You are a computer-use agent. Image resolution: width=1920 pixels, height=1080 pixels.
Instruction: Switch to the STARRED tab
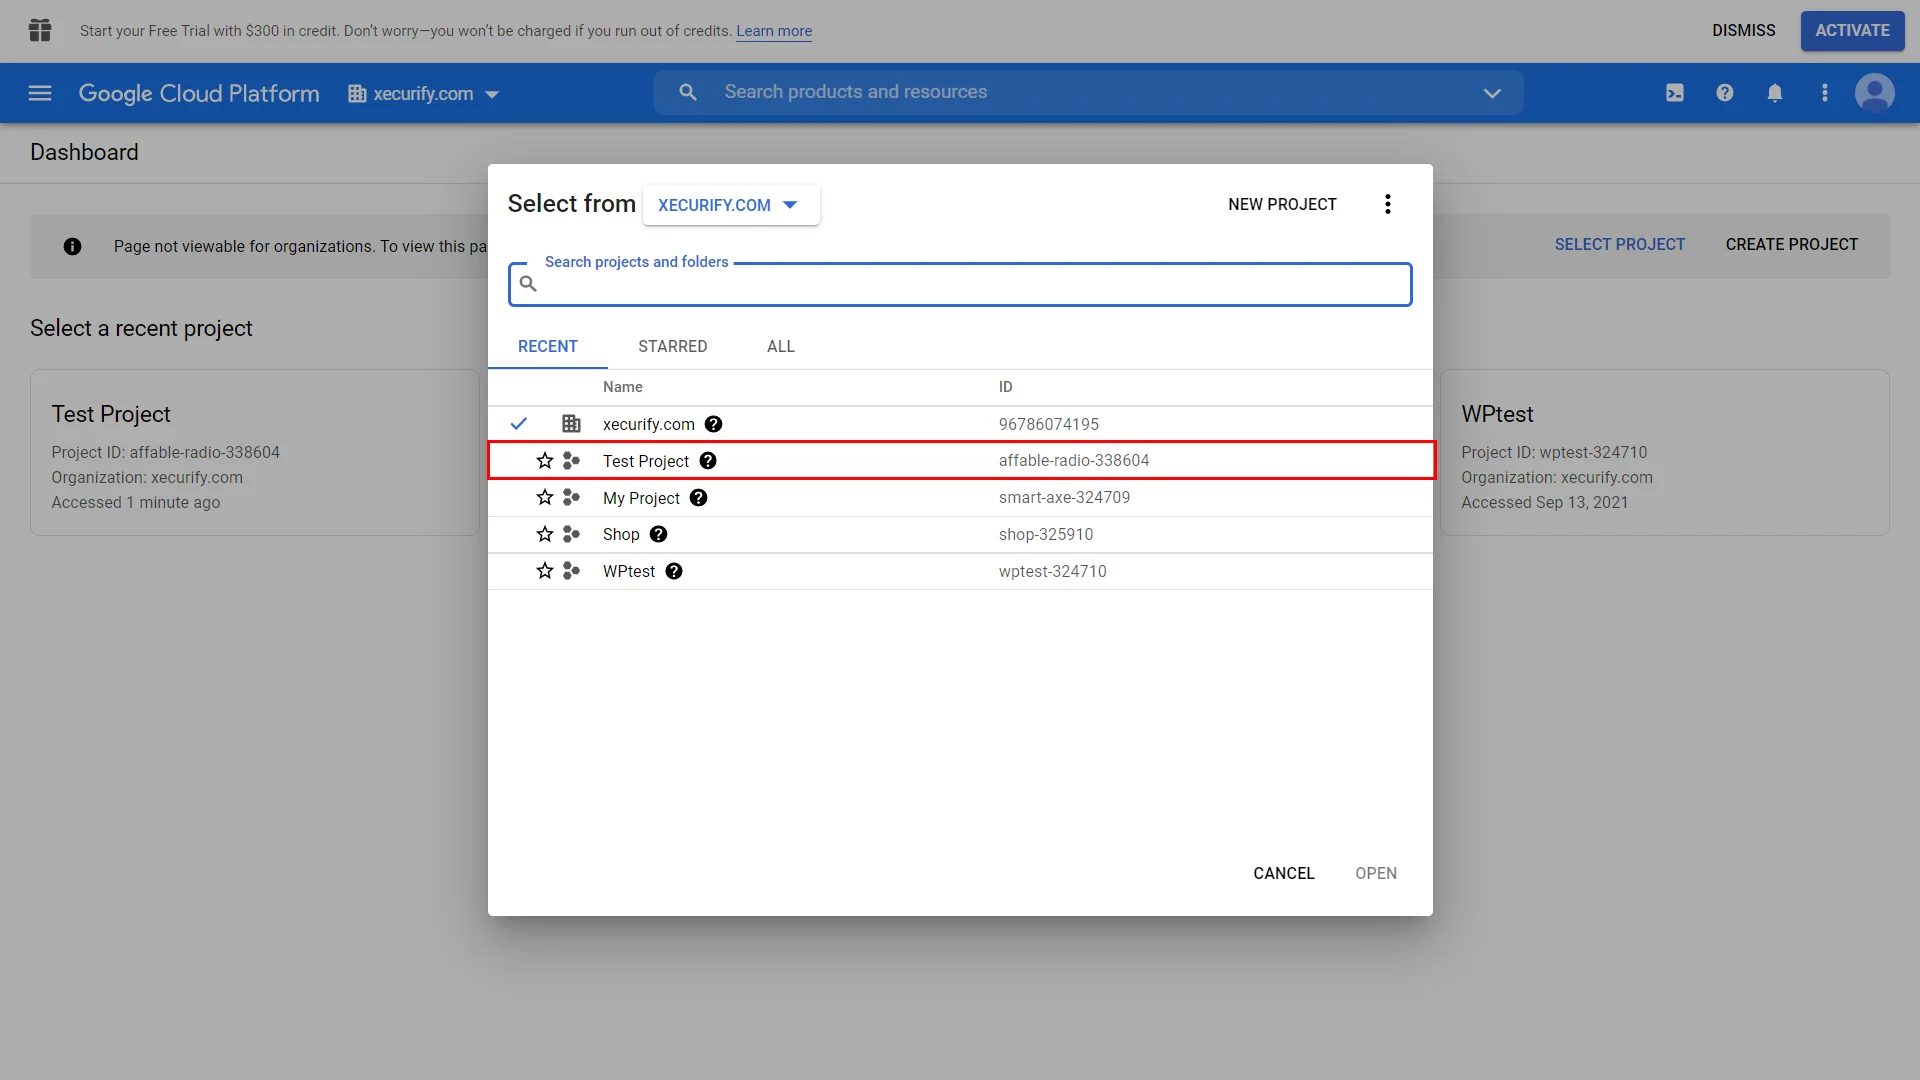pos(673,347)
